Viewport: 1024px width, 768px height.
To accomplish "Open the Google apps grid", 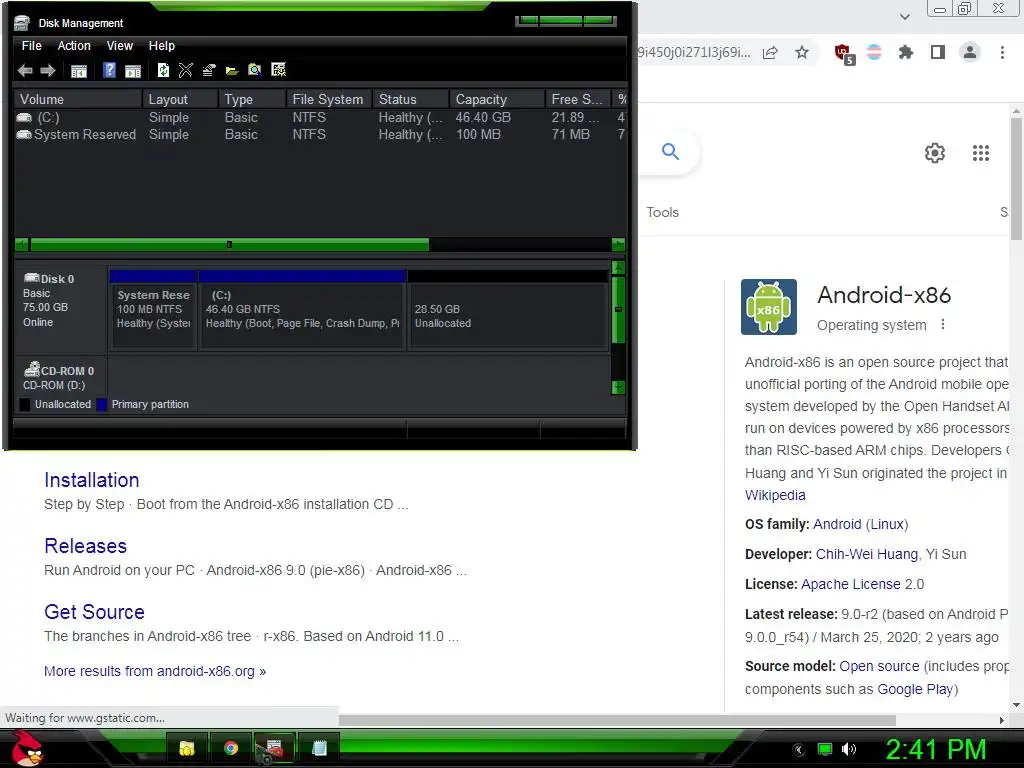I will point(981,153).
